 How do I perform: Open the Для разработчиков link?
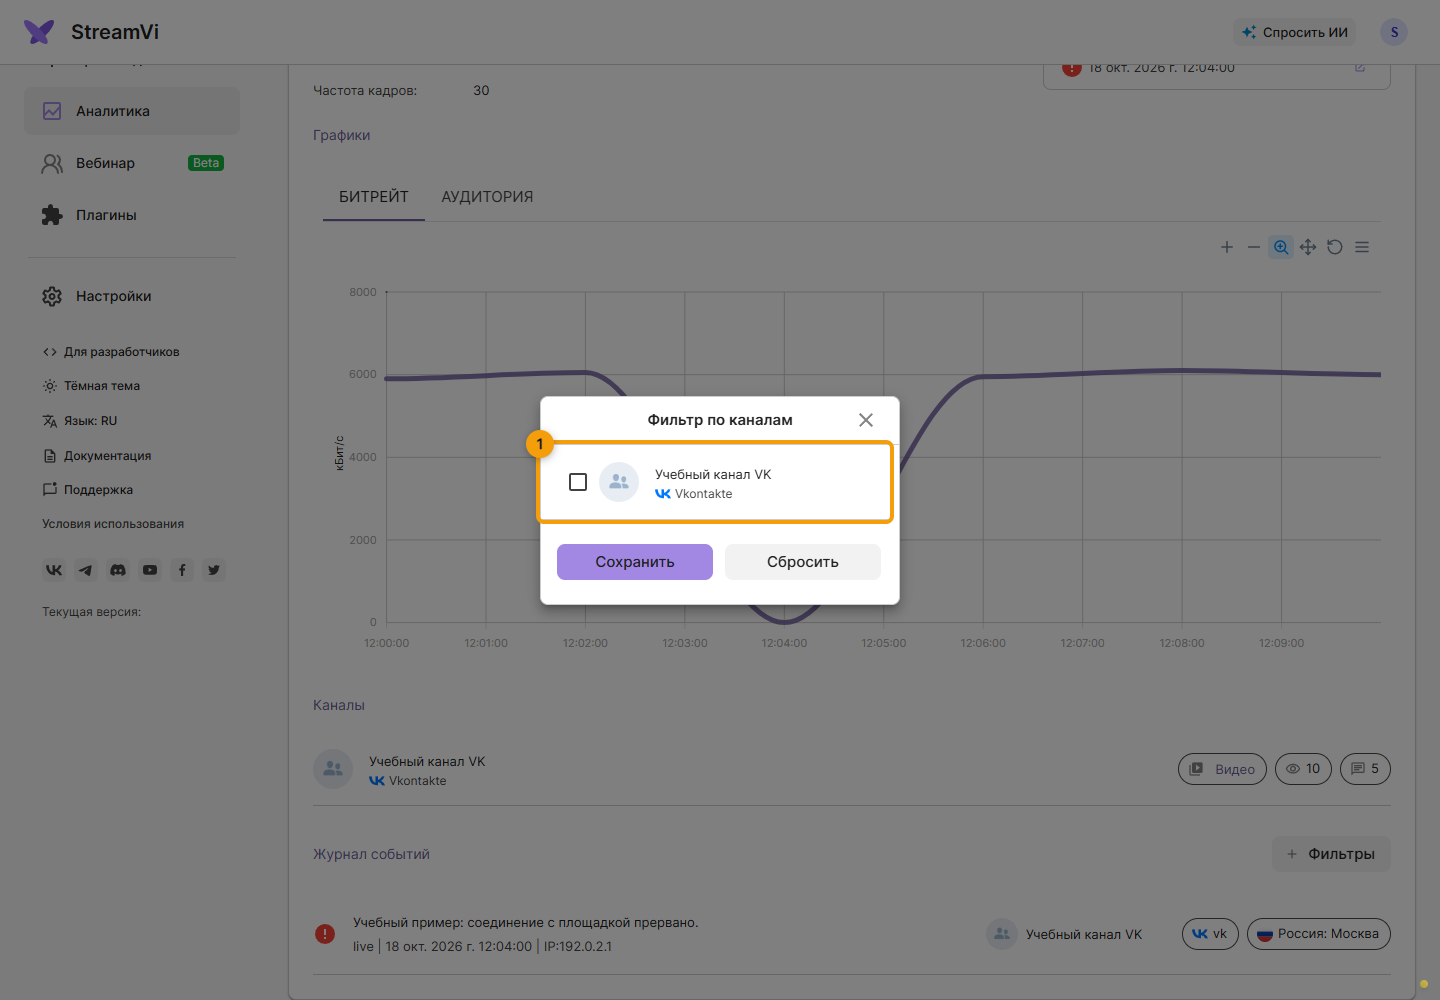pos(111,352)
